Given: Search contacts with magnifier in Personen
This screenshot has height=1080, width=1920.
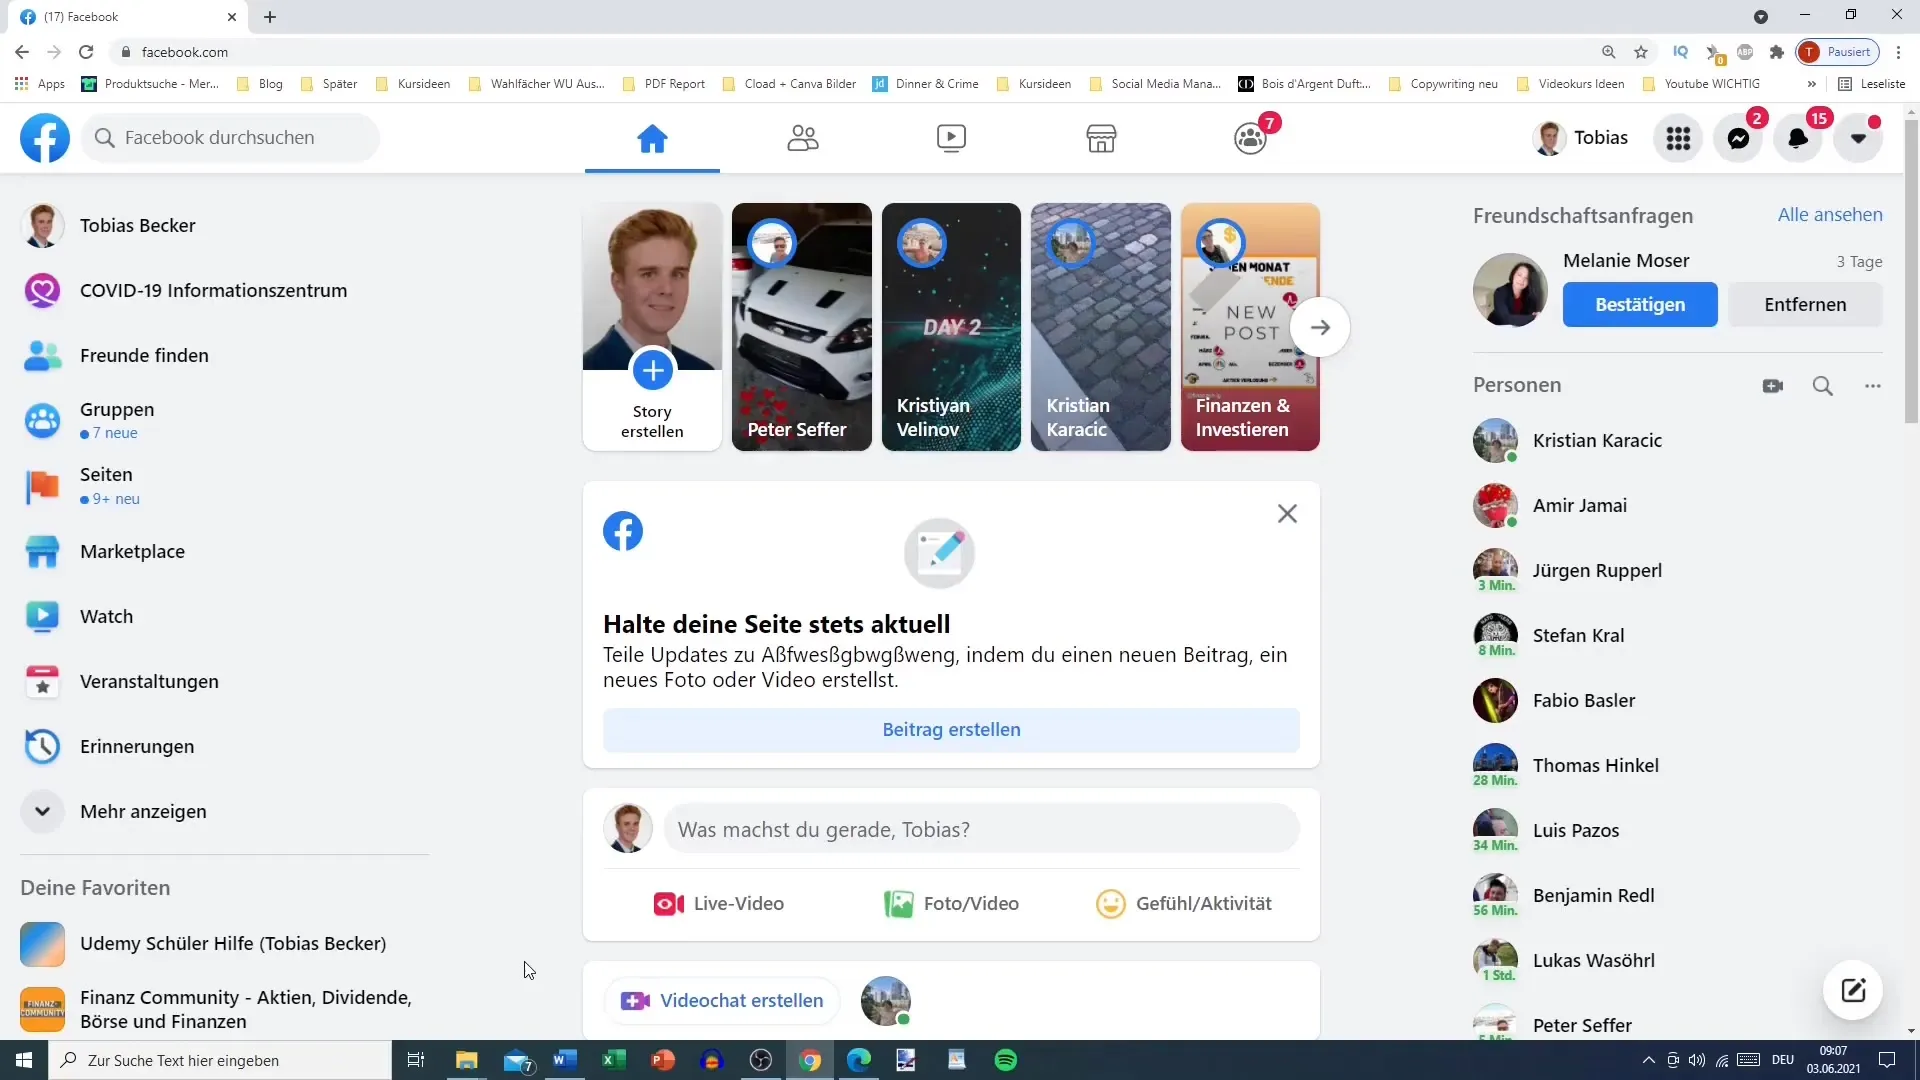Looking at the screenshot, I should click(1823, 386).
